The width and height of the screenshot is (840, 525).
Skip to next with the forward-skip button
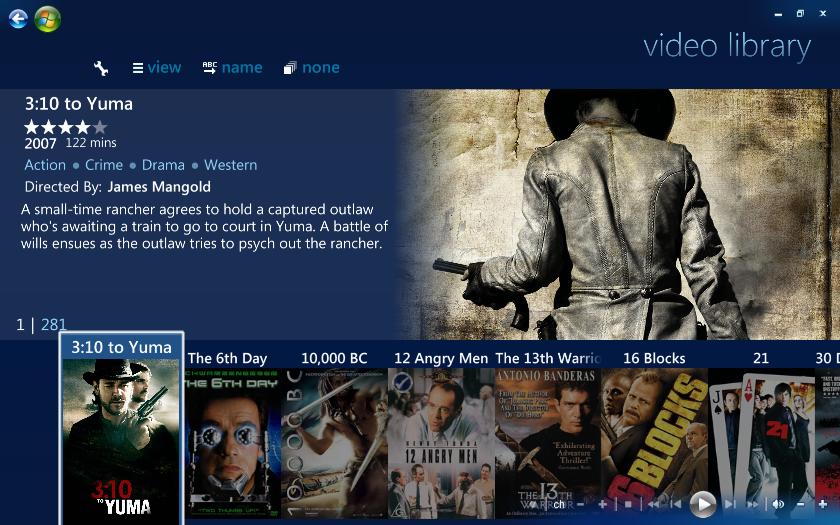click(729, 504)
